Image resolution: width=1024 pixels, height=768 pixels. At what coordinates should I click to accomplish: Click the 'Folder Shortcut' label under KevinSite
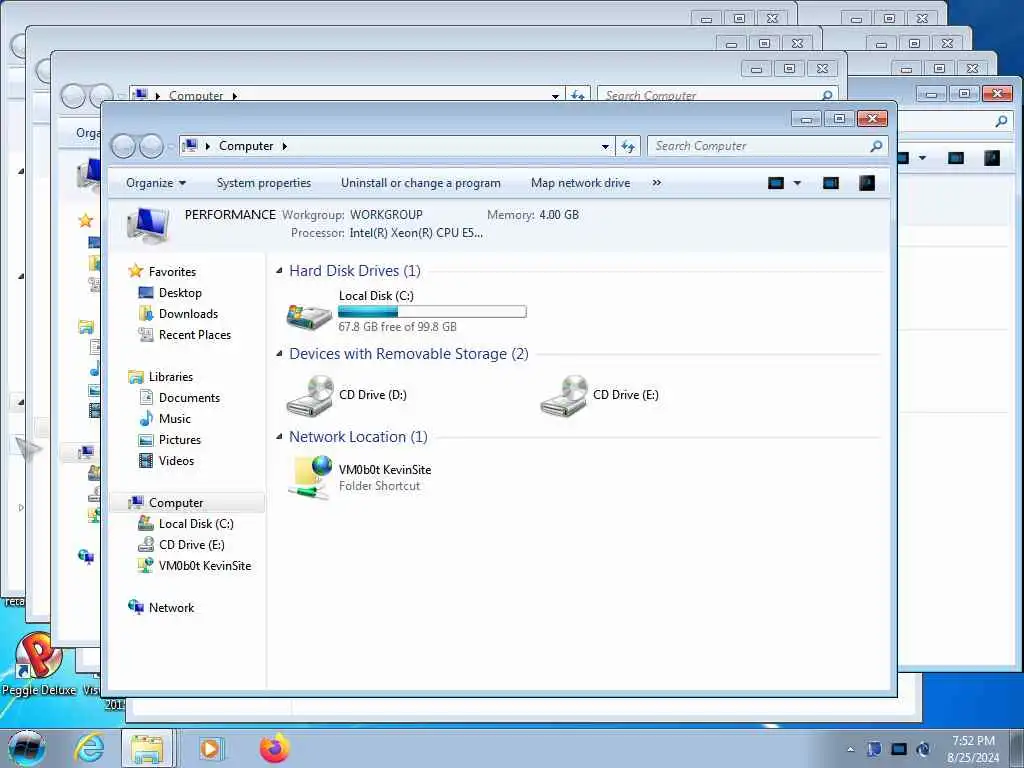coord(379,486)
